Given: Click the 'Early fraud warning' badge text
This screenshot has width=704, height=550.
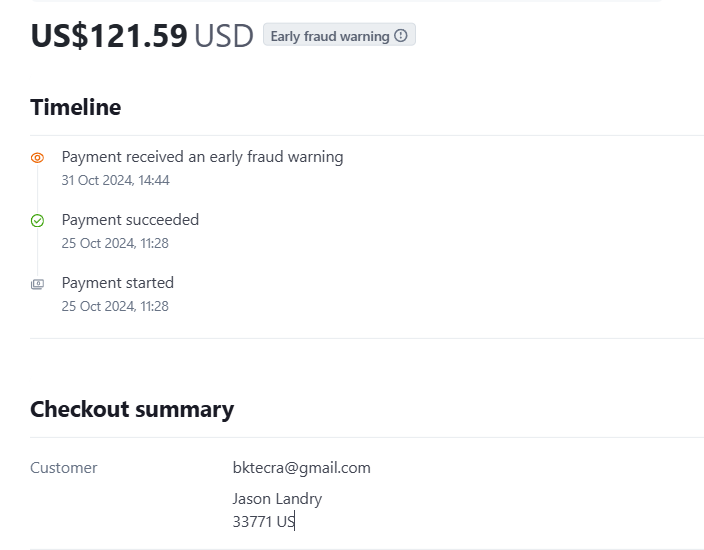Looking at the screenshot, I should pos(330,36).
